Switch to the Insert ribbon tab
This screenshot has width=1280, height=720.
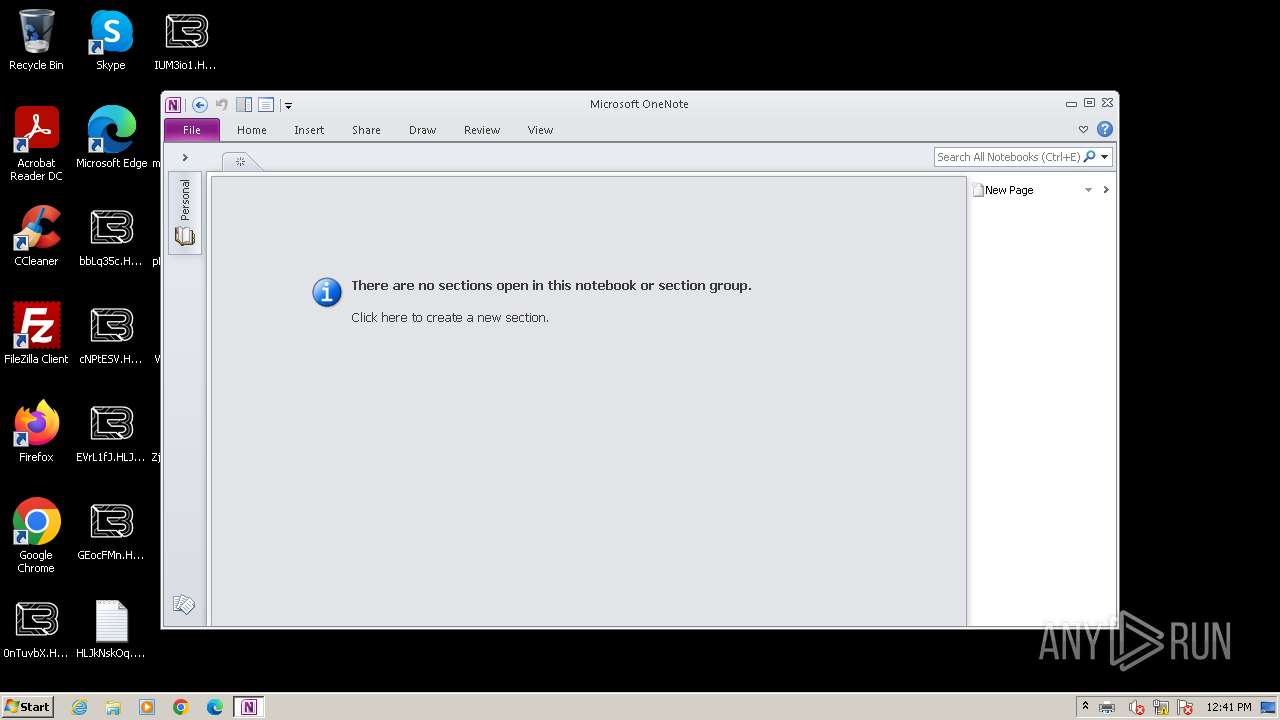point(309,130)
